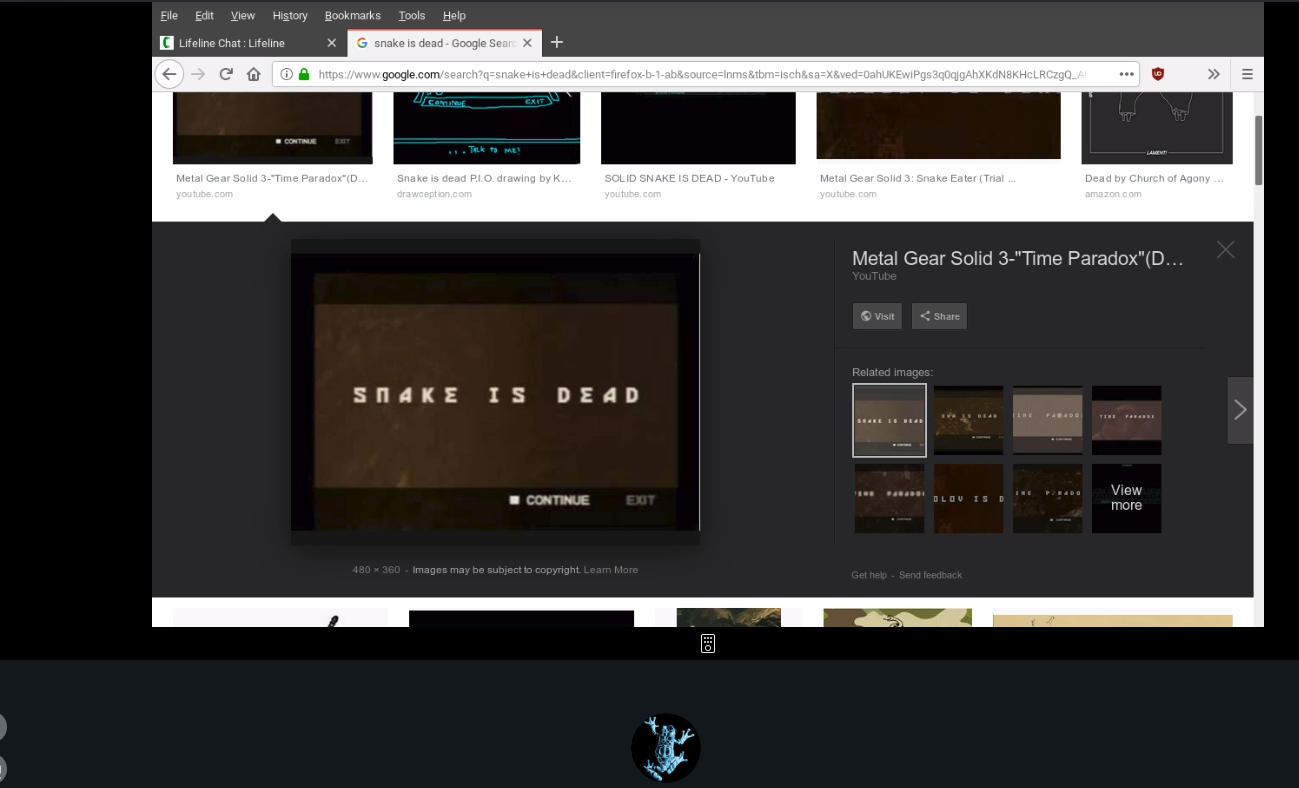Select the snake is dead Google Search tab

(x=445, y=43)
